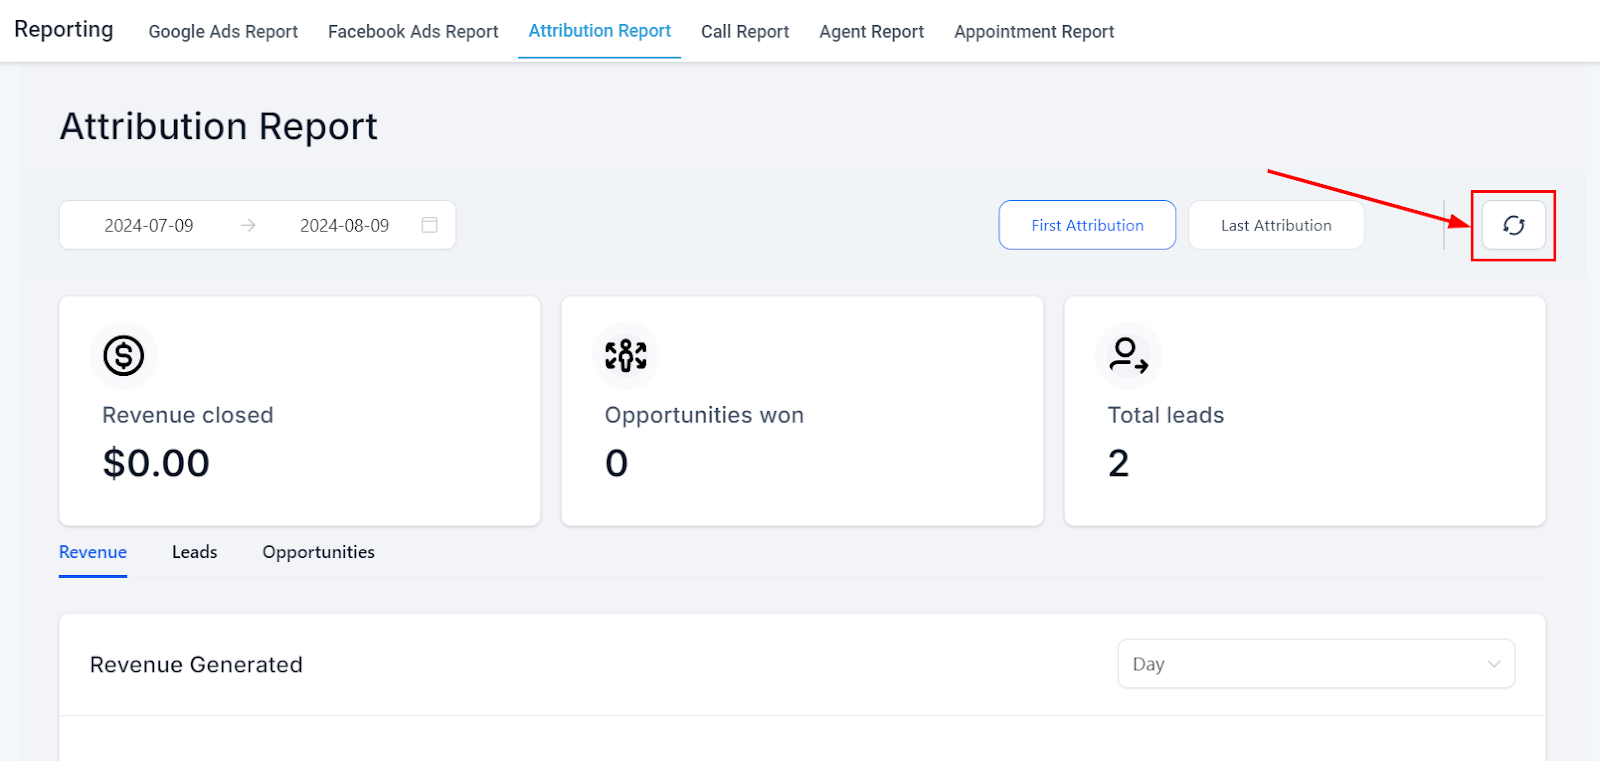Image resolution: width=1600 pixels, height=761 pixels.
Task: Click the Attribution Report page title
Action: [219, 127]
